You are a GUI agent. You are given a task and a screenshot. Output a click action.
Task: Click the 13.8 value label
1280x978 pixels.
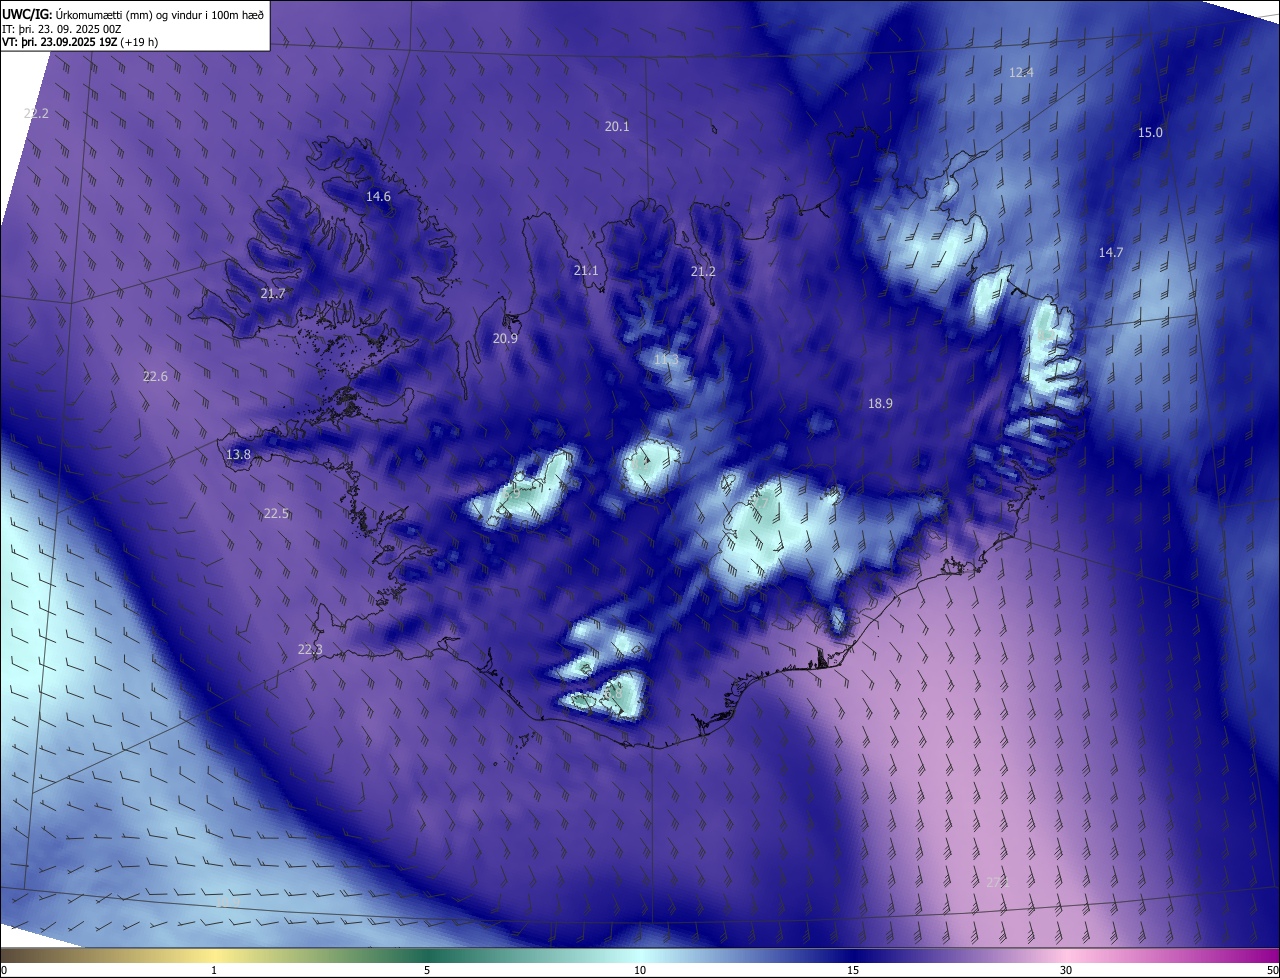238,454
